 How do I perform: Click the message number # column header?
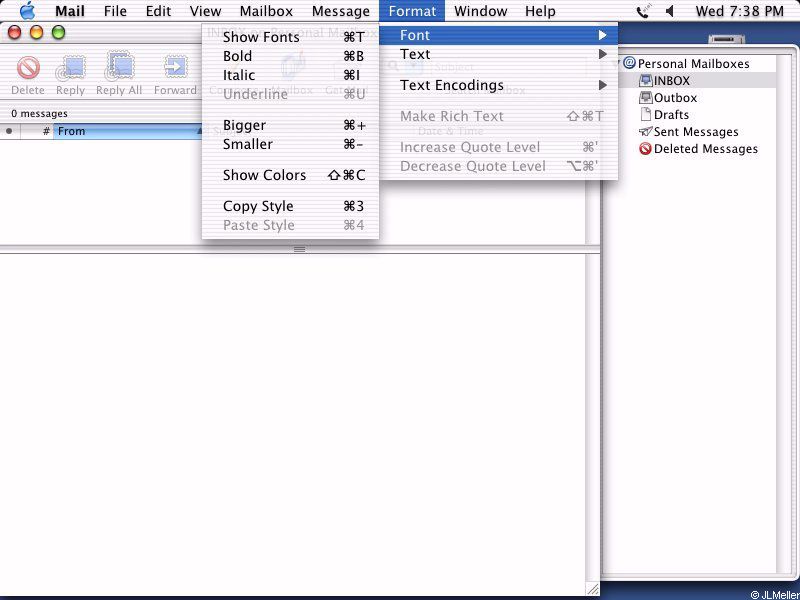tap(37, 131)
